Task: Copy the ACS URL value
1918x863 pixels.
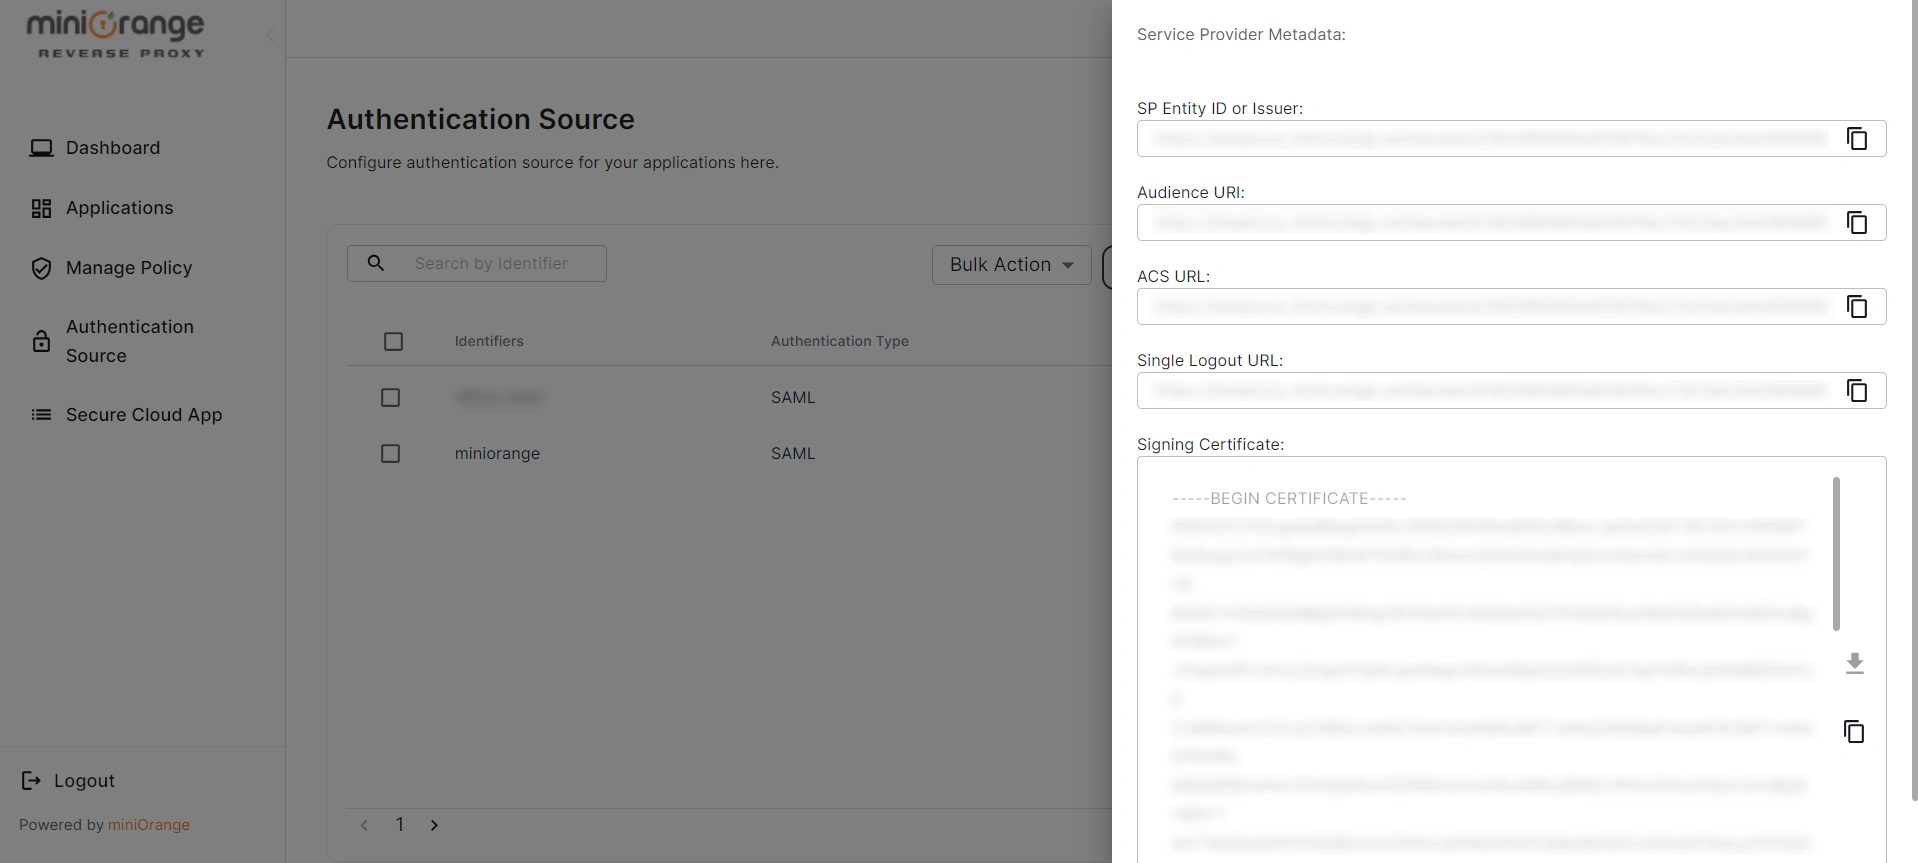Action: pyautogui.click(x=1856, y=307)
